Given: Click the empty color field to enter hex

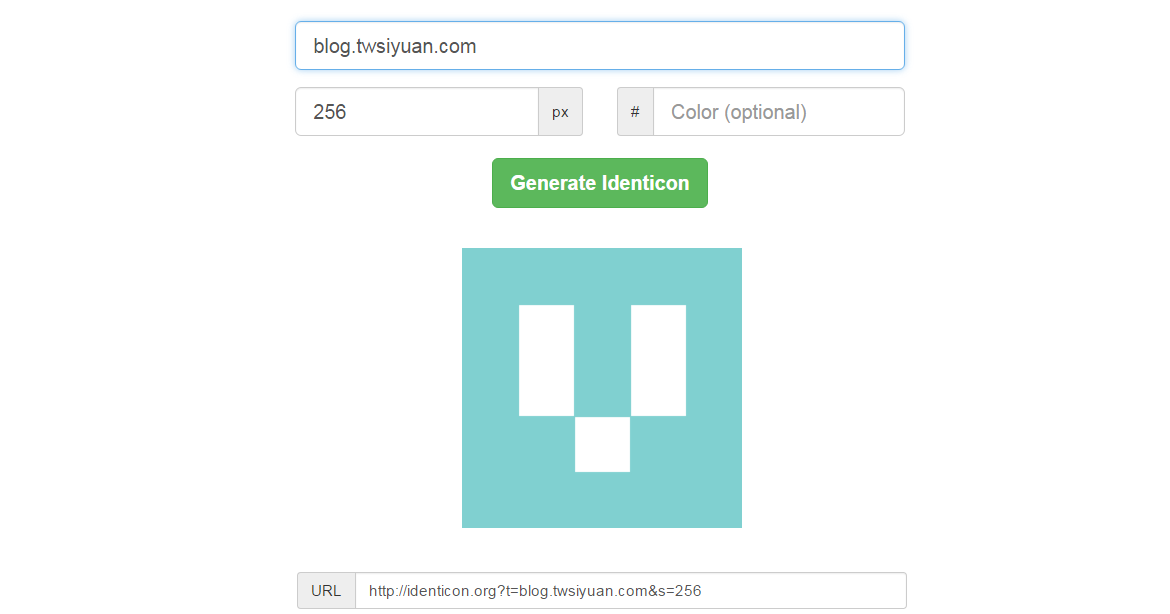Looking at the screenshot, I should click(778, 111).
